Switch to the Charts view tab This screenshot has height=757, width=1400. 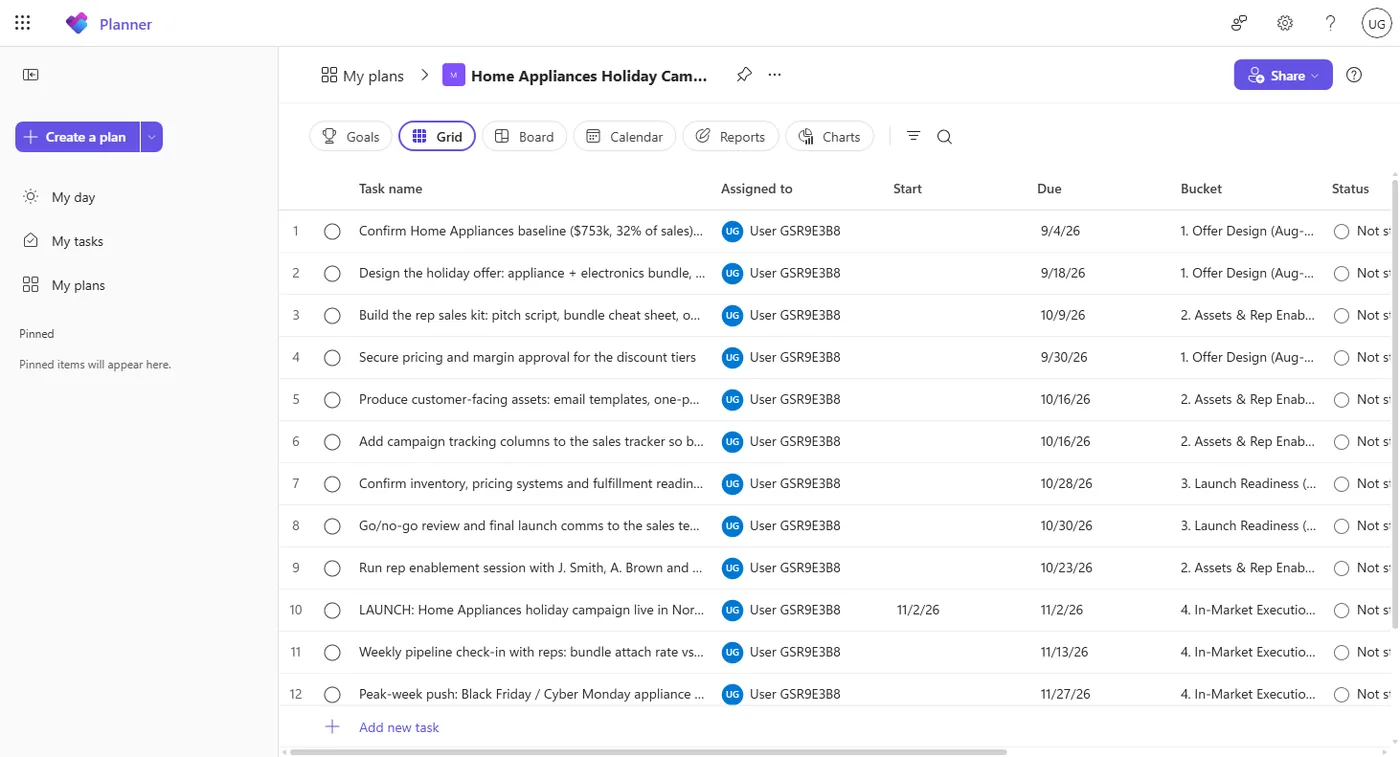(829, 137)
